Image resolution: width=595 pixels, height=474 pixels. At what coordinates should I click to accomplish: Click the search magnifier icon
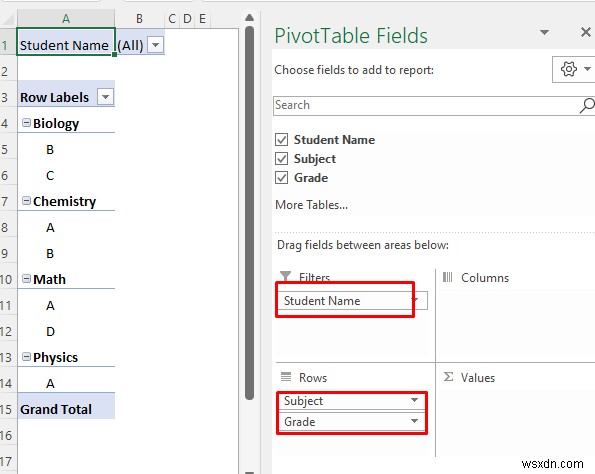(587, 106)
